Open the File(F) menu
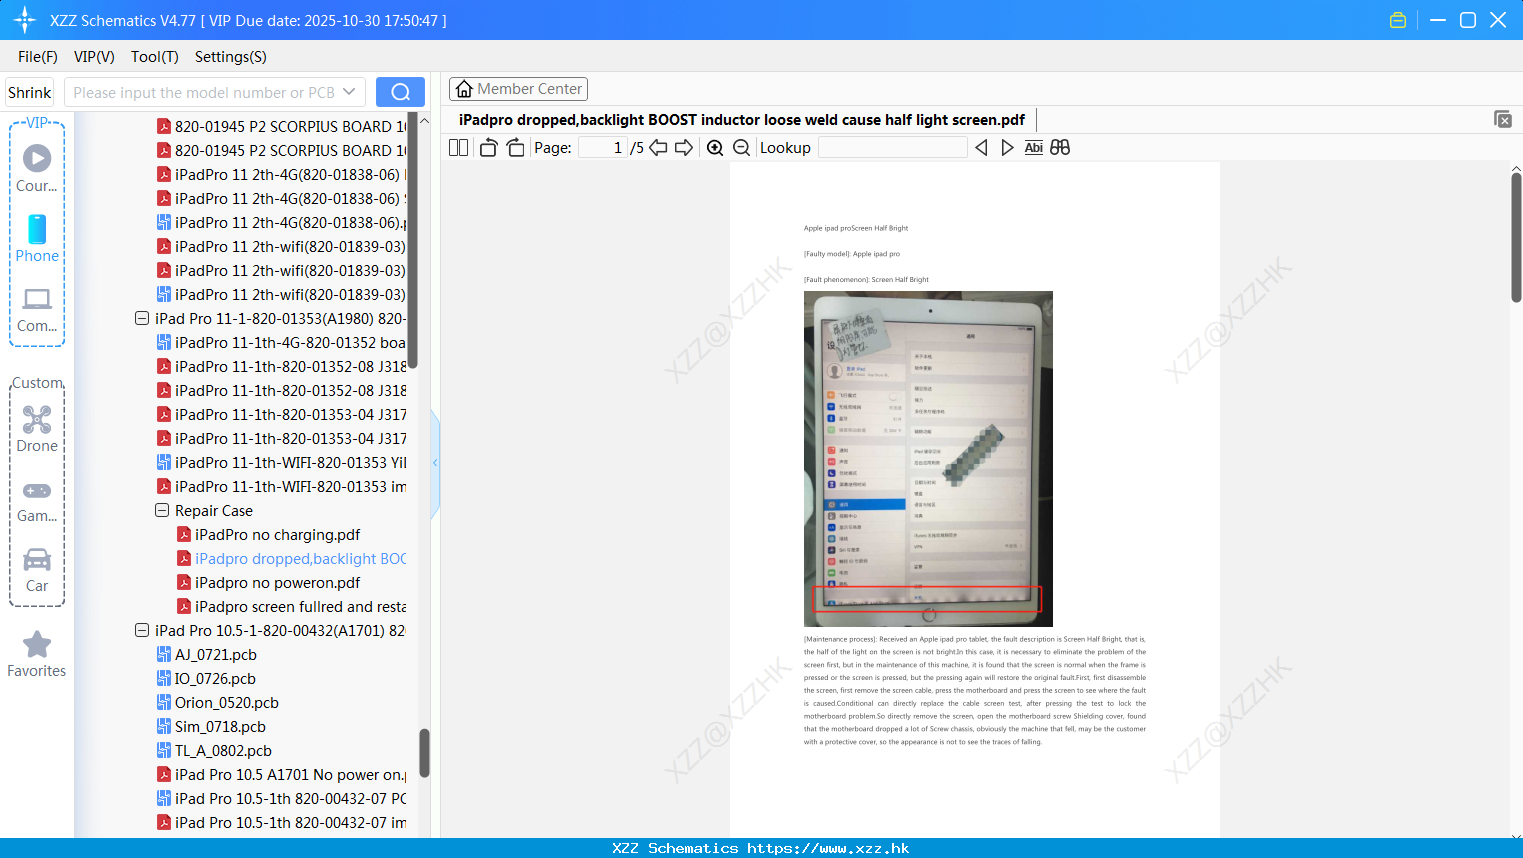Image resolution: width=1523 pixels, height=858 pixels. [x=38, y=57]
